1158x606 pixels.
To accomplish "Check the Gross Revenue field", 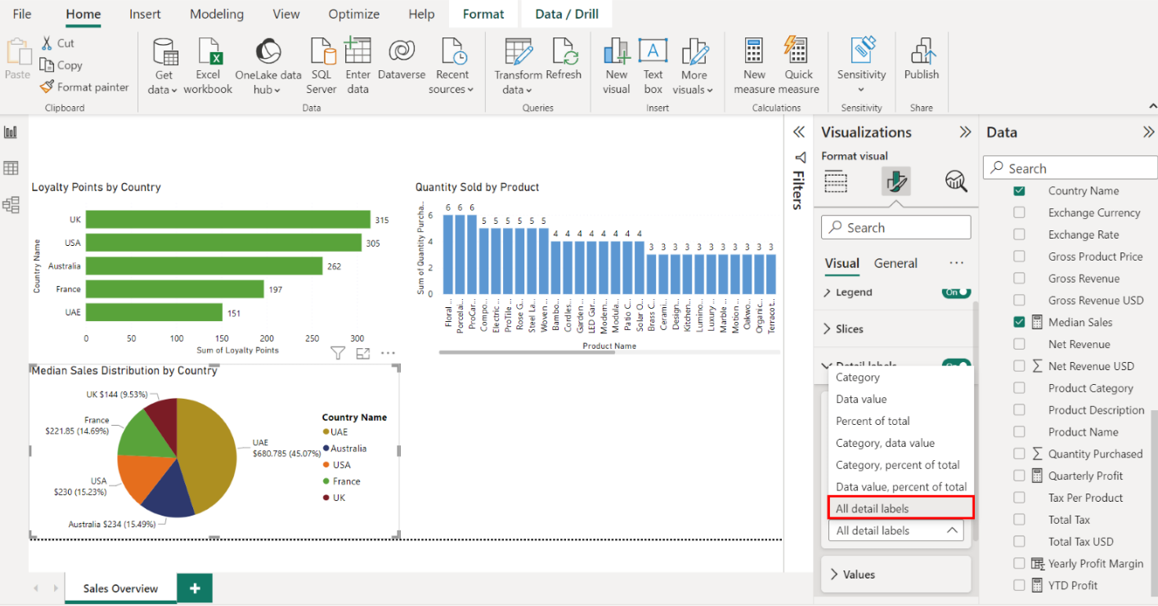I will pos(1019,279).
